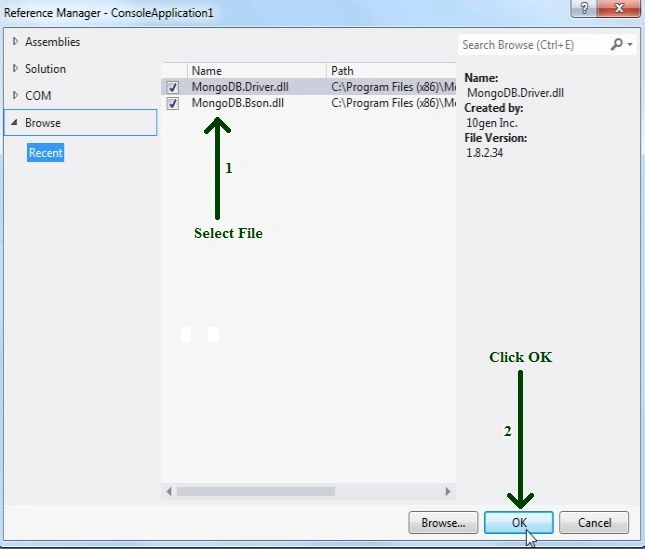
Task: Expand the COM section arrow
Action: pos(15,95)
